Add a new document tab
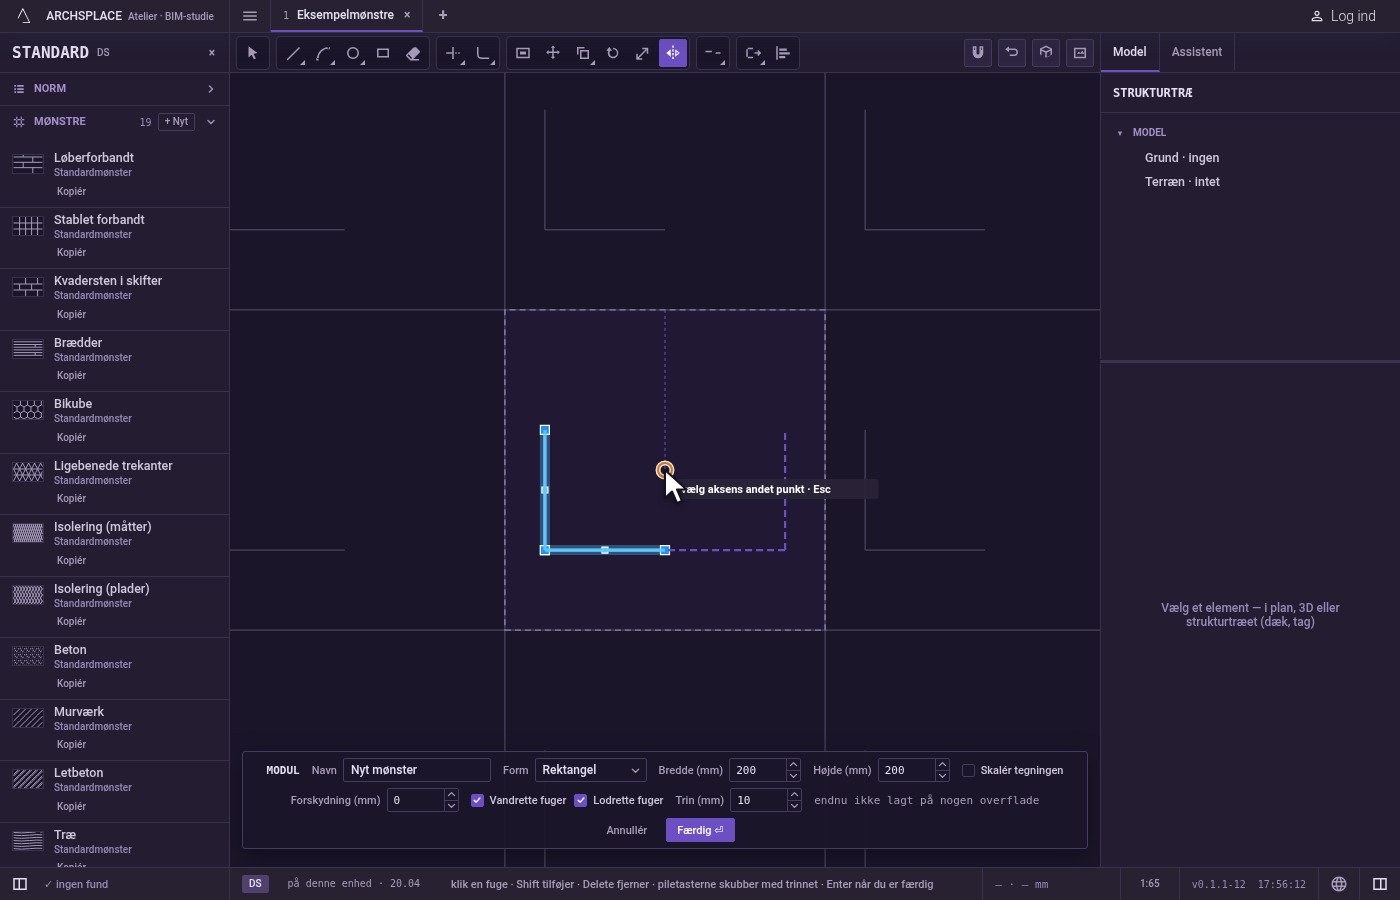This screenshot has height=900, width=1400. pyautogui.click(x=443, y=15)
